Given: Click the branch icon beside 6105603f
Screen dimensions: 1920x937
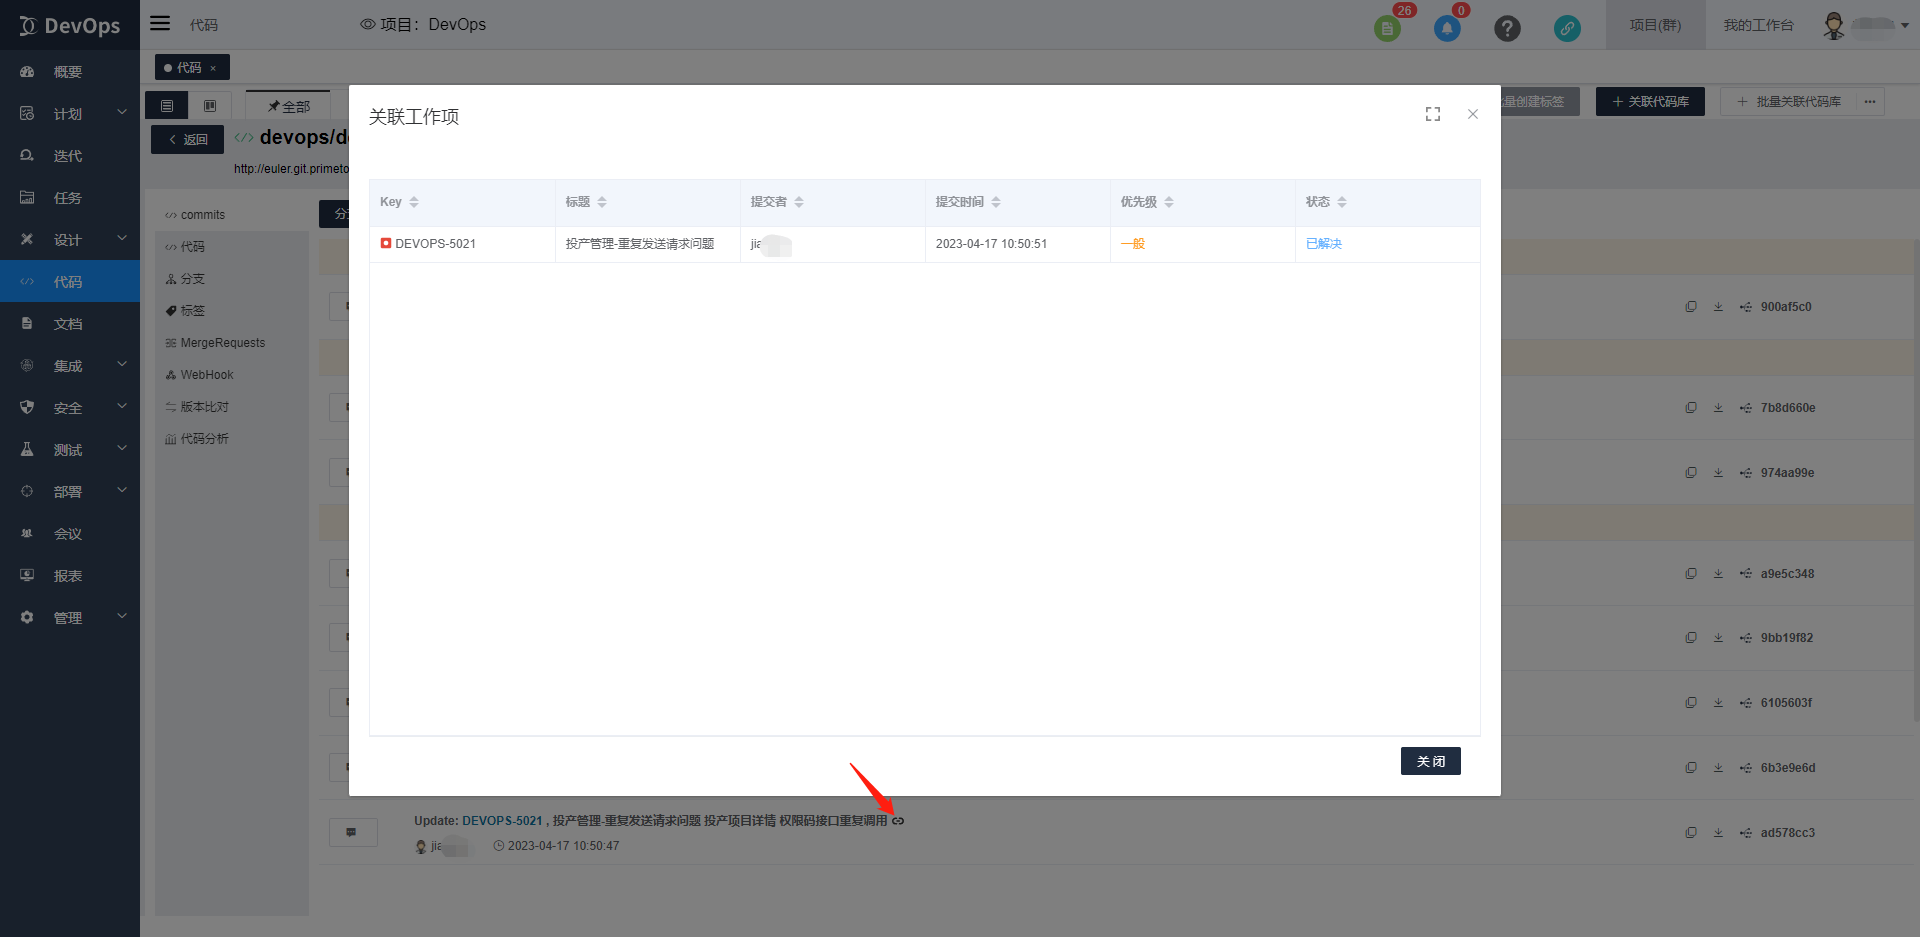Looking at the screenshot, I should coord(1745,703).
